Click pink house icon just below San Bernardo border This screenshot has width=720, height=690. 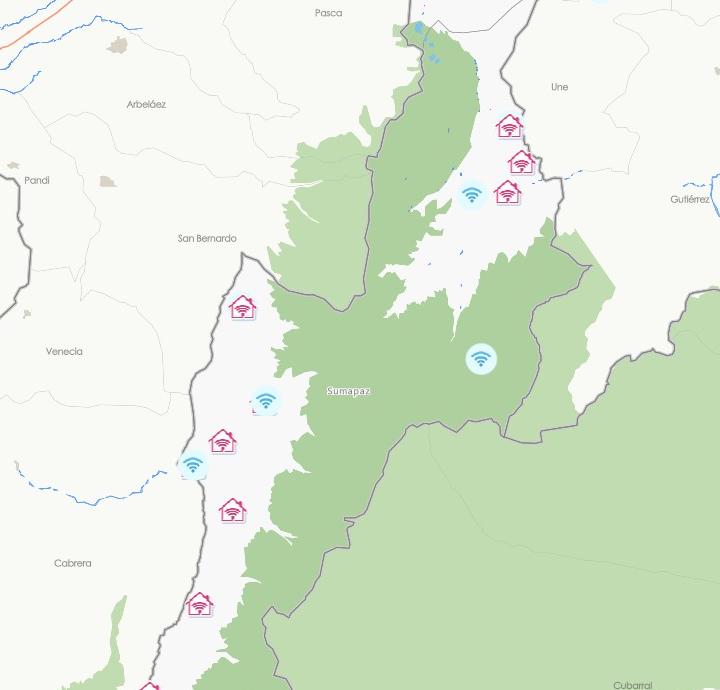242,307
